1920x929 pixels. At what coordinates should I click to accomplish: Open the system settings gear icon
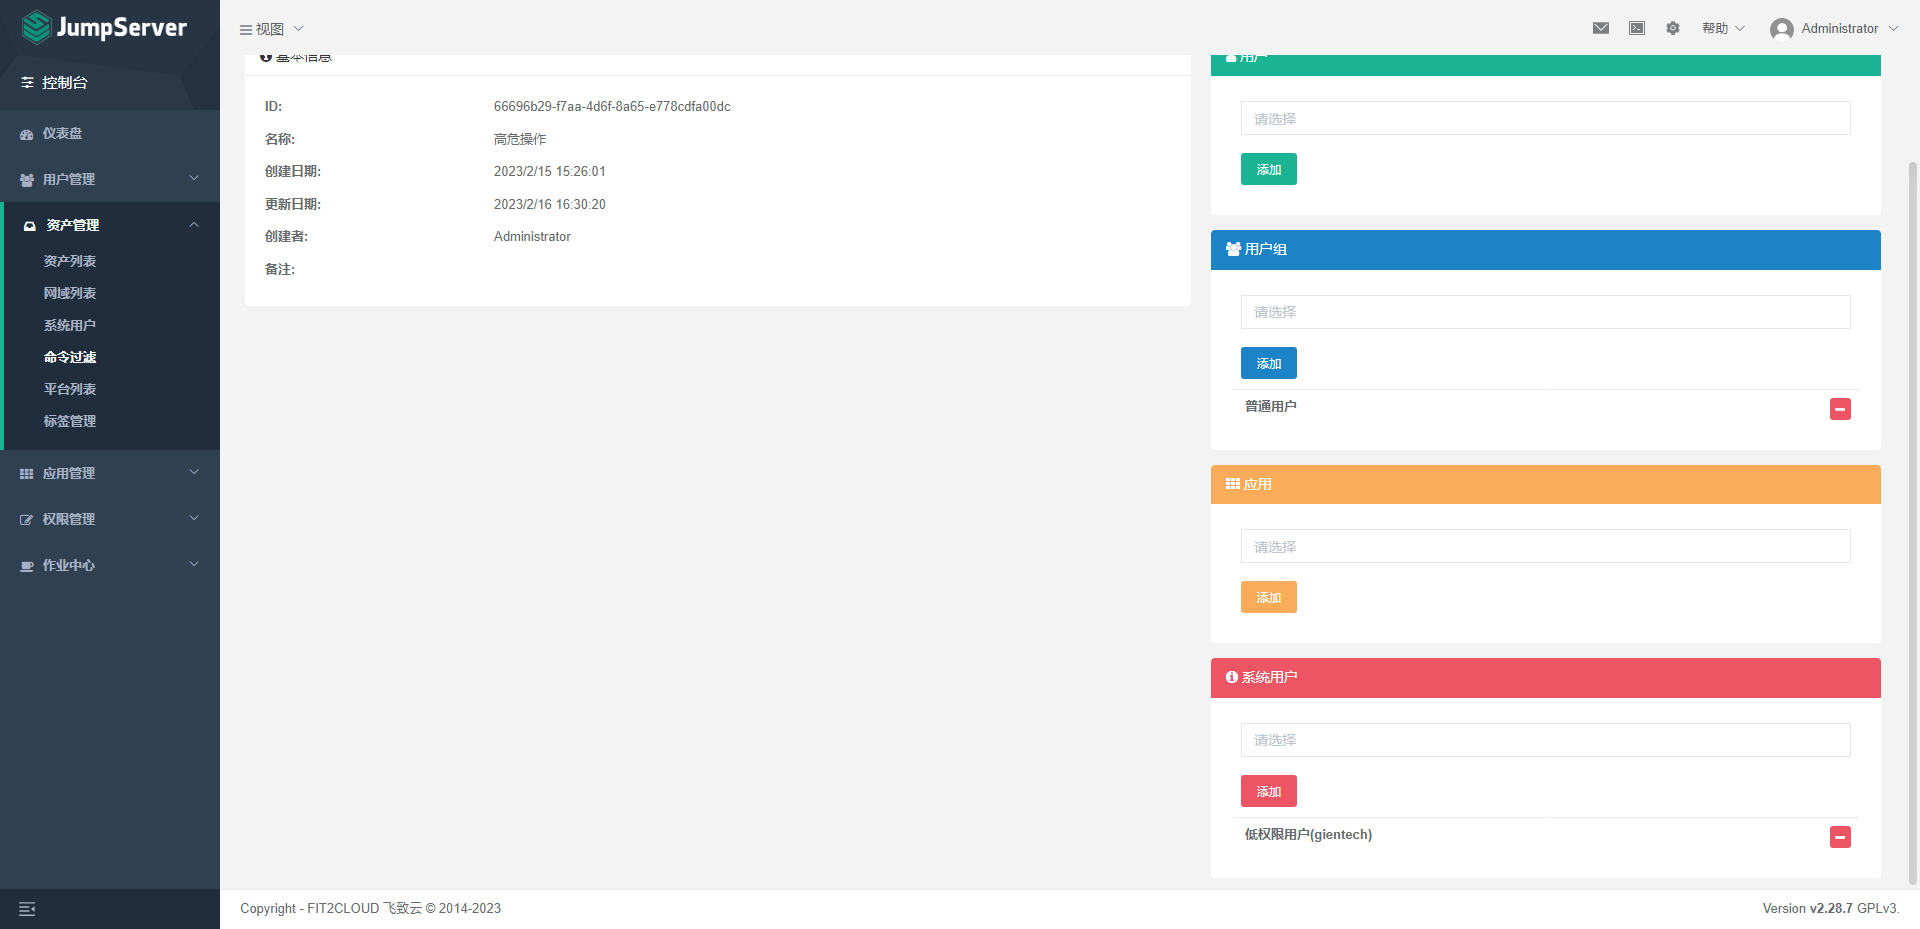click(1673, 28)
